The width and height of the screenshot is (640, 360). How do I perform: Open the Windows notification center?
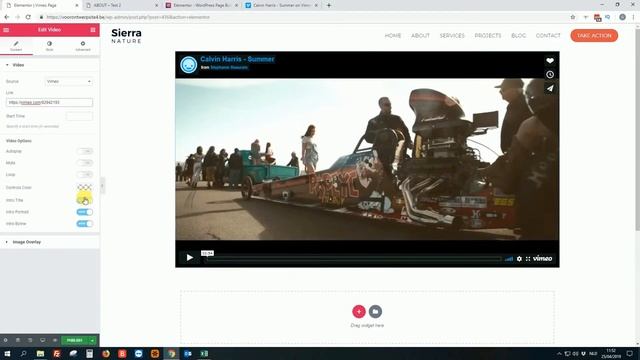[x=630, y=353]
